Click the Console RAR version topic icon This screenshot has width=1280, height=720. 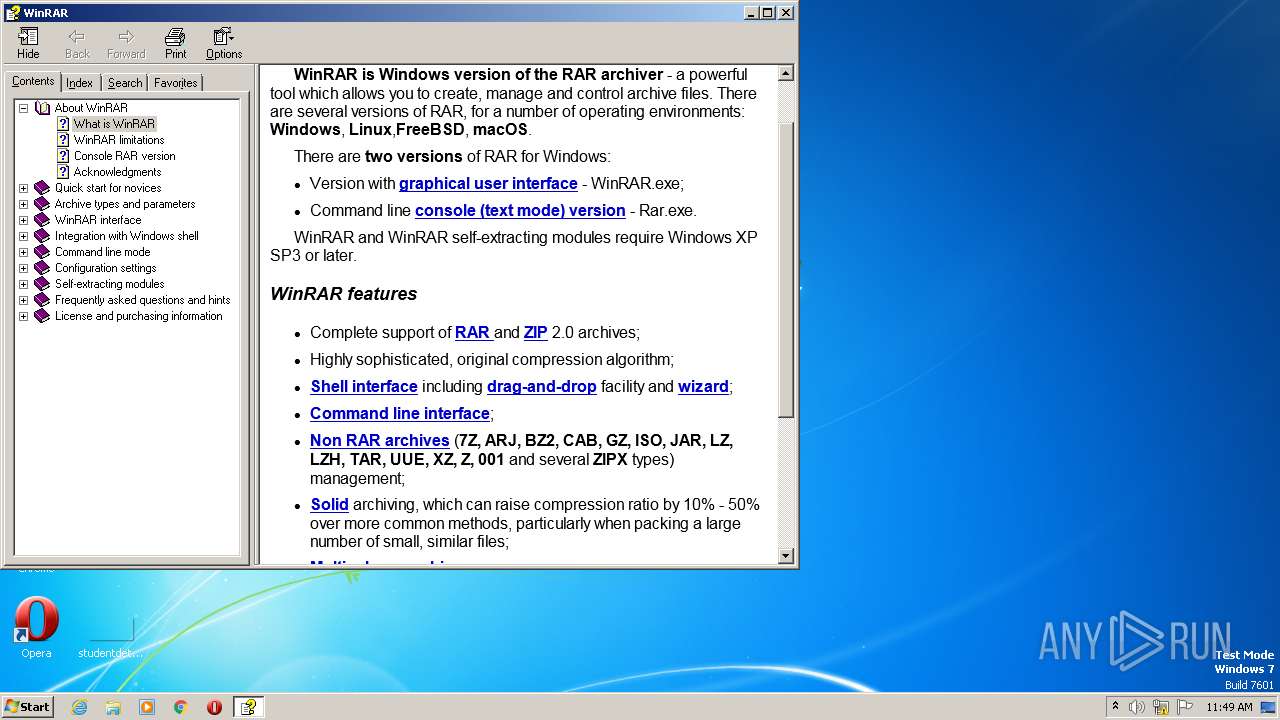coord(63,156)
